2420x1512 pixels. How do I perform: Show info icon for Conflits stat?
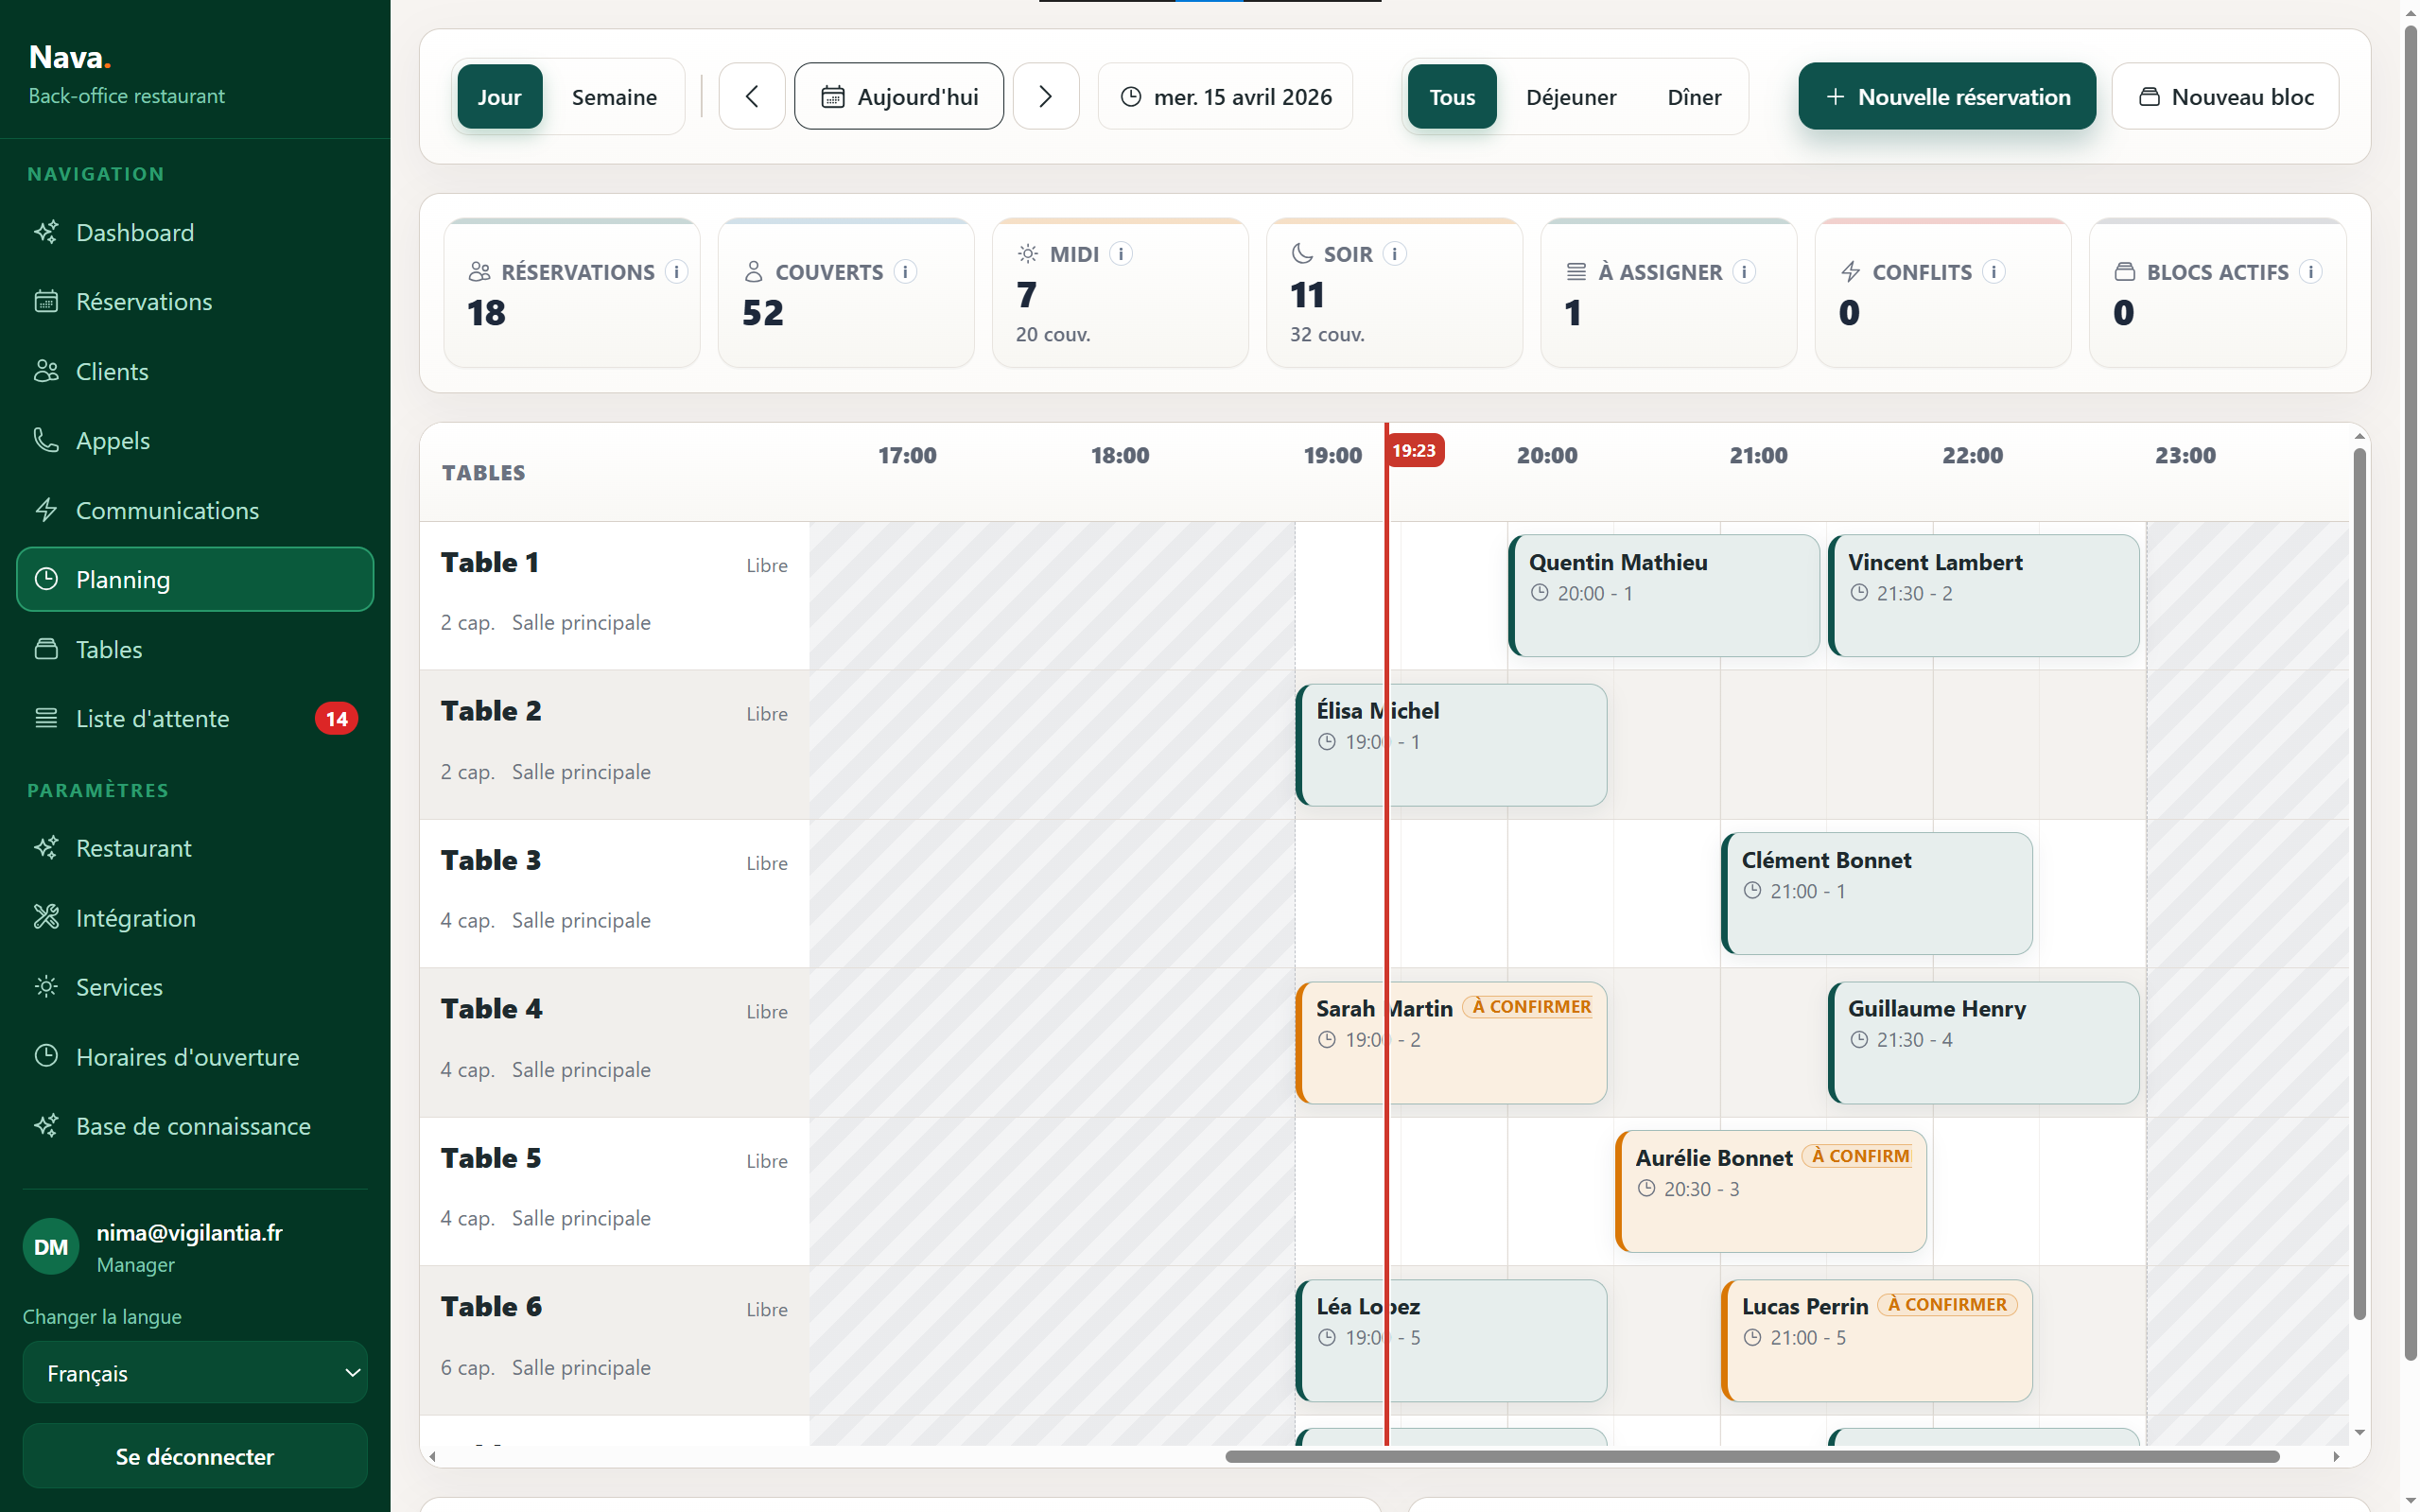click(x=1993, y=272)
